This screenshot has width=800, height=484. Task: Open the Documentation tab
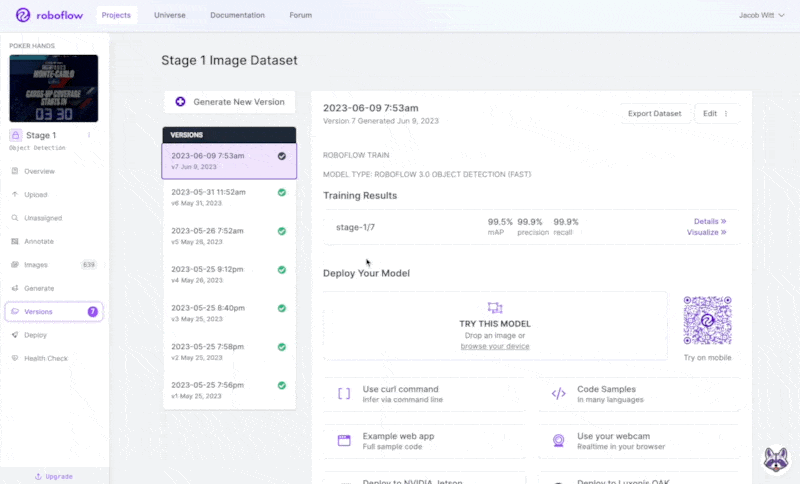(x=237, y=15)
